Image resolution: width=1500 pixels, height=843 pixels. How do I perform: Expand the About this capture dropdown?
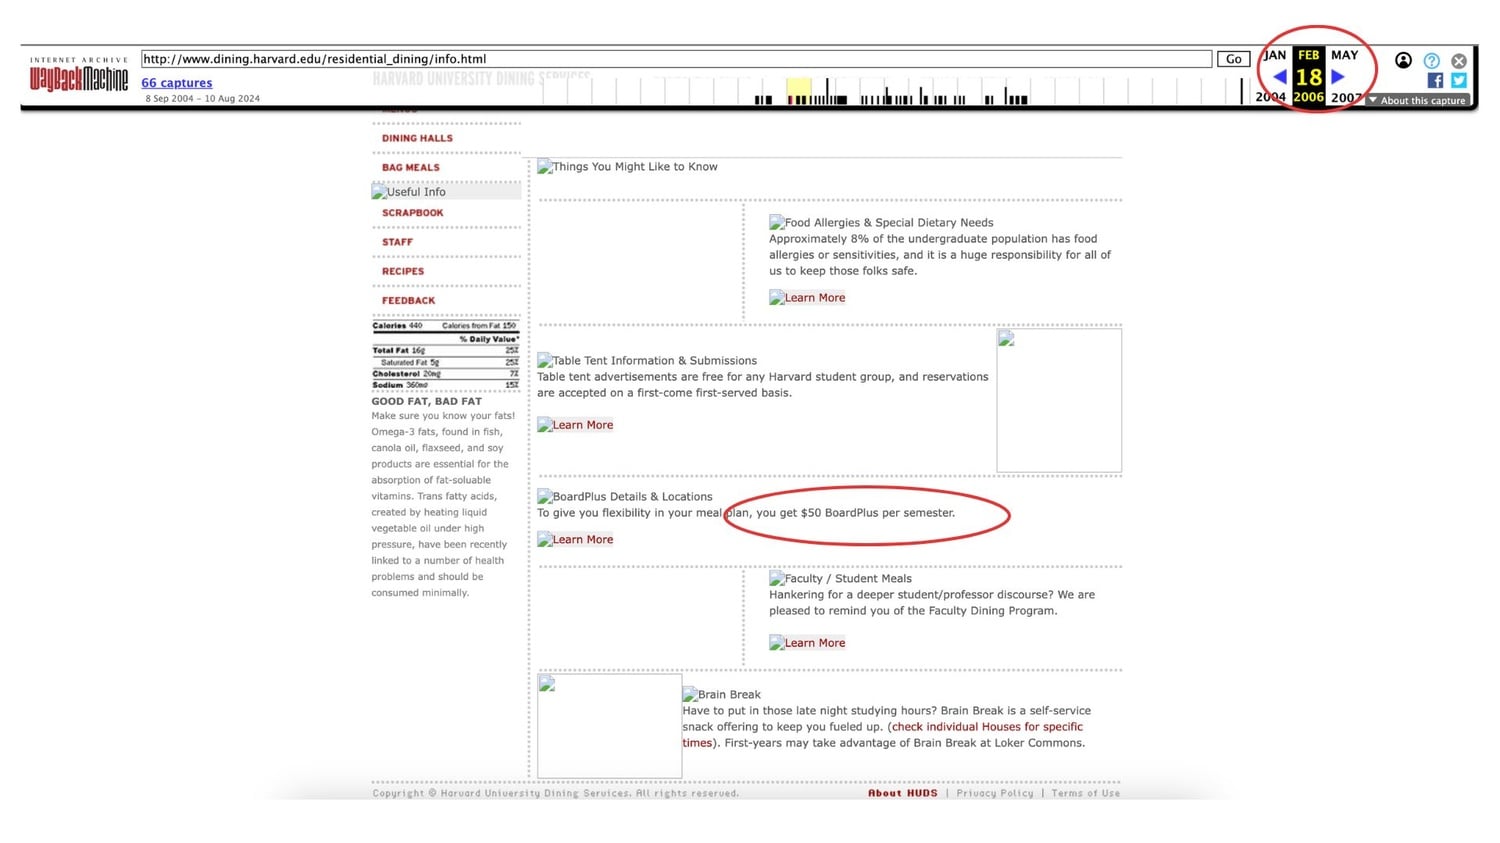click(x=1418, y=100)
